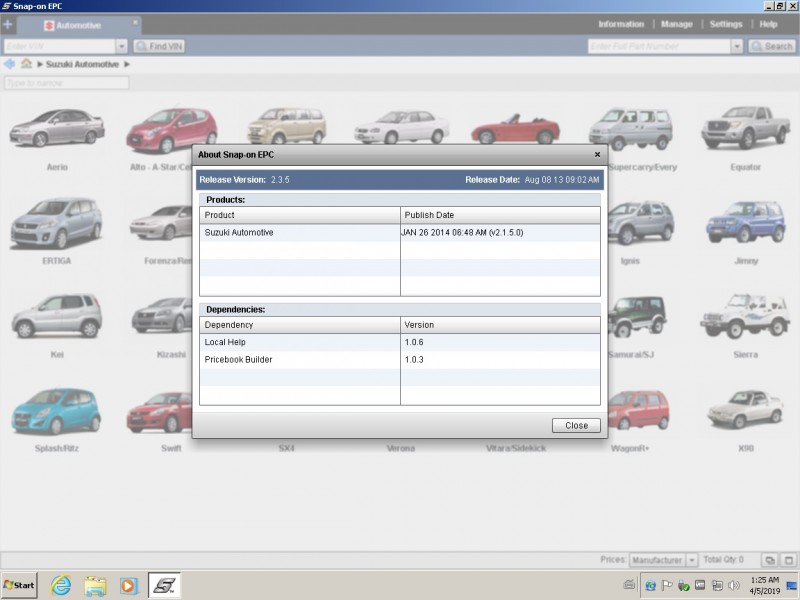800x600 pixels.
Task: Click the volume speaker tray icon
Action: coord(734,585)
